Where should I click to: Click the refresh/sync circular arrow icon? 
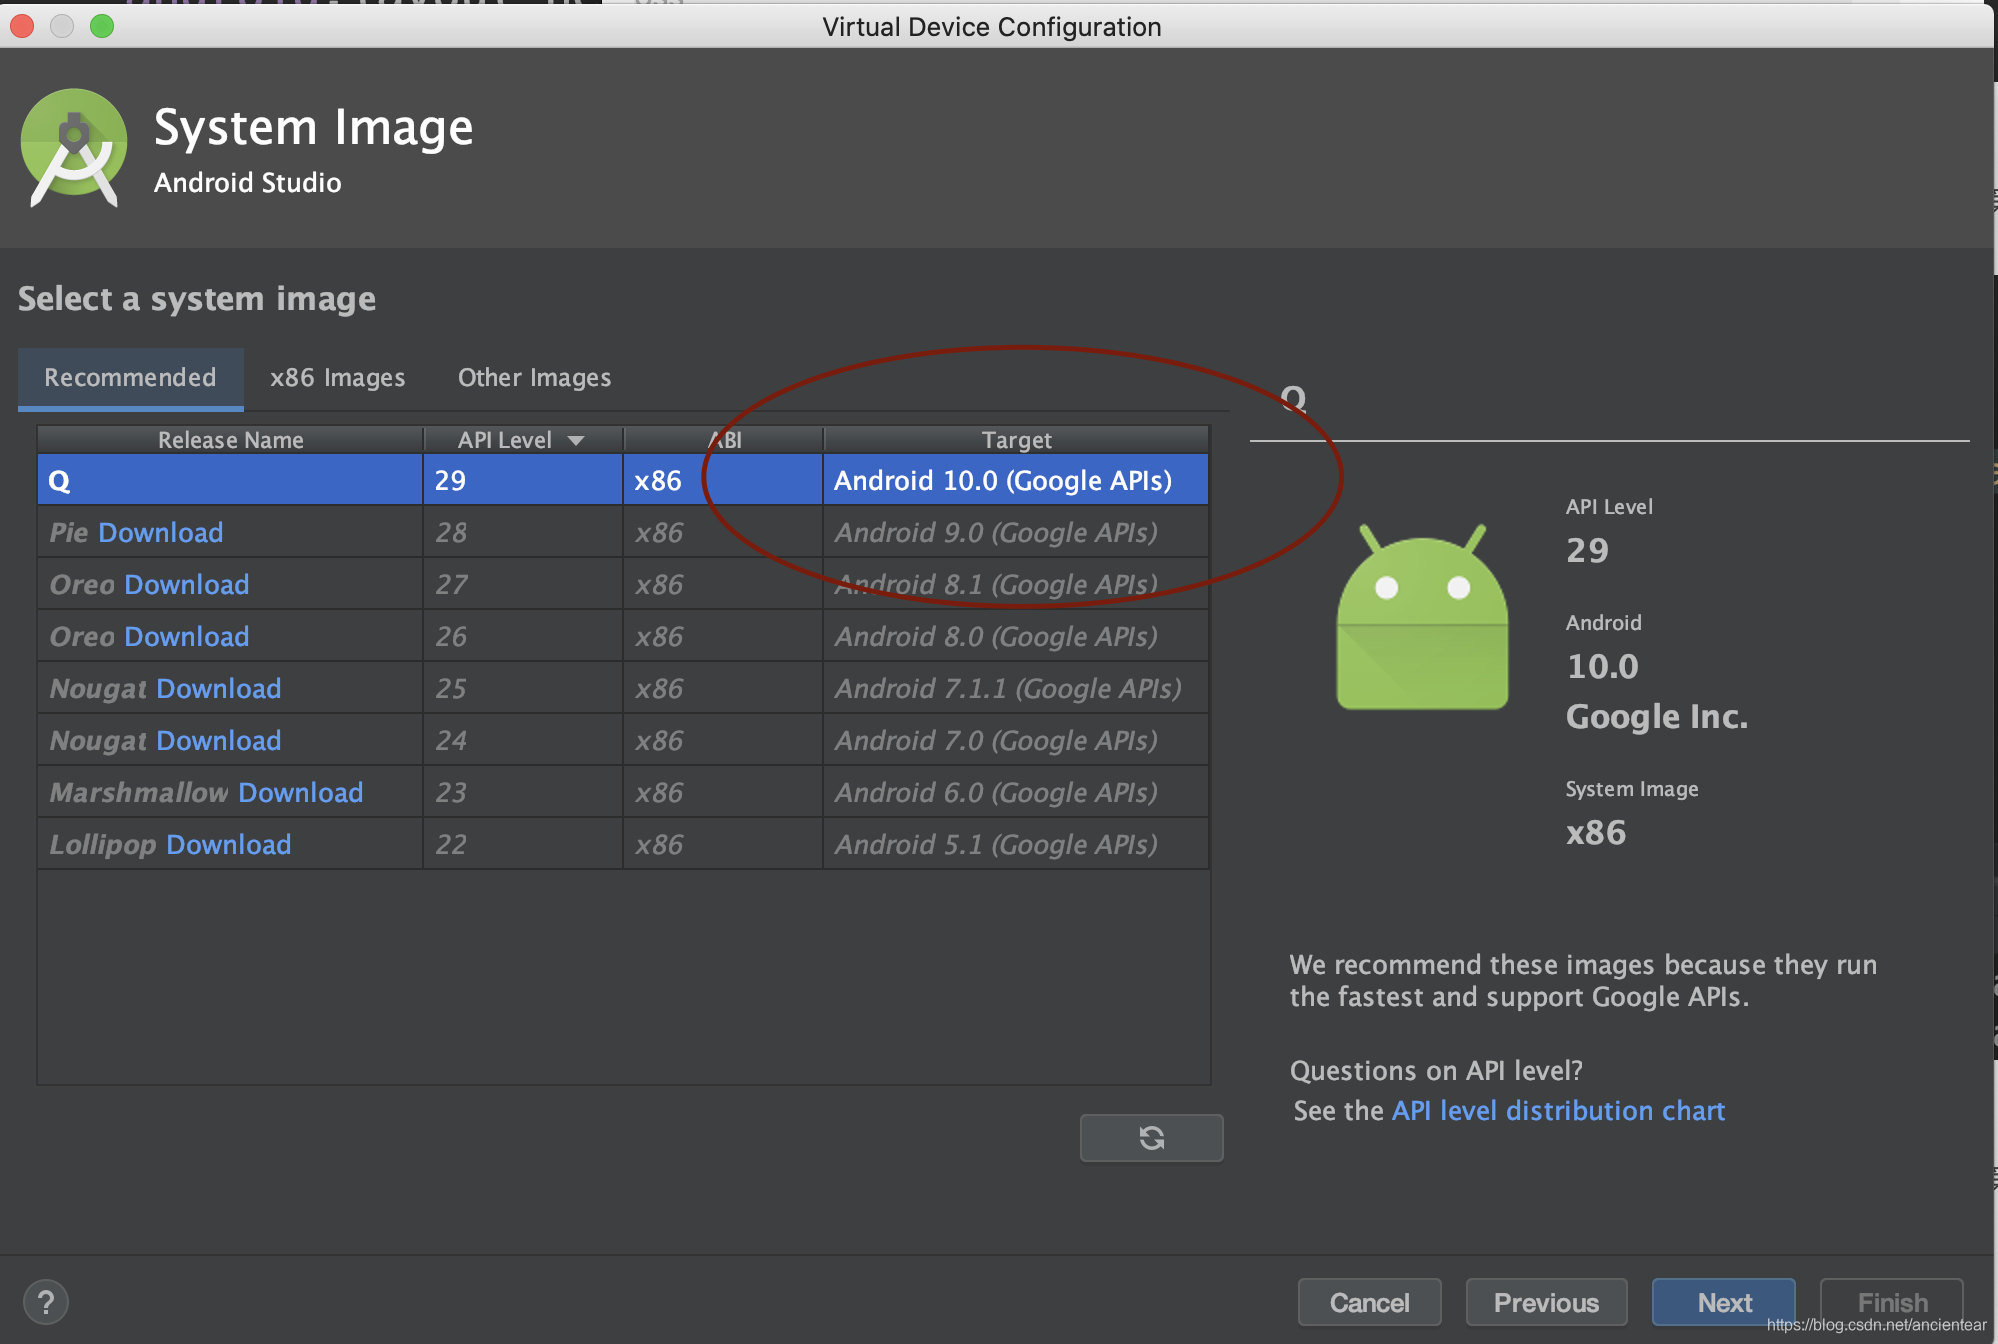(x=1152, y=1136)
